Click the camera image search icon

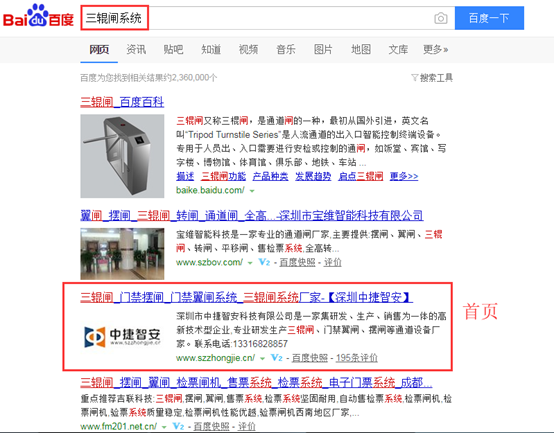click(x=441, y=18)
